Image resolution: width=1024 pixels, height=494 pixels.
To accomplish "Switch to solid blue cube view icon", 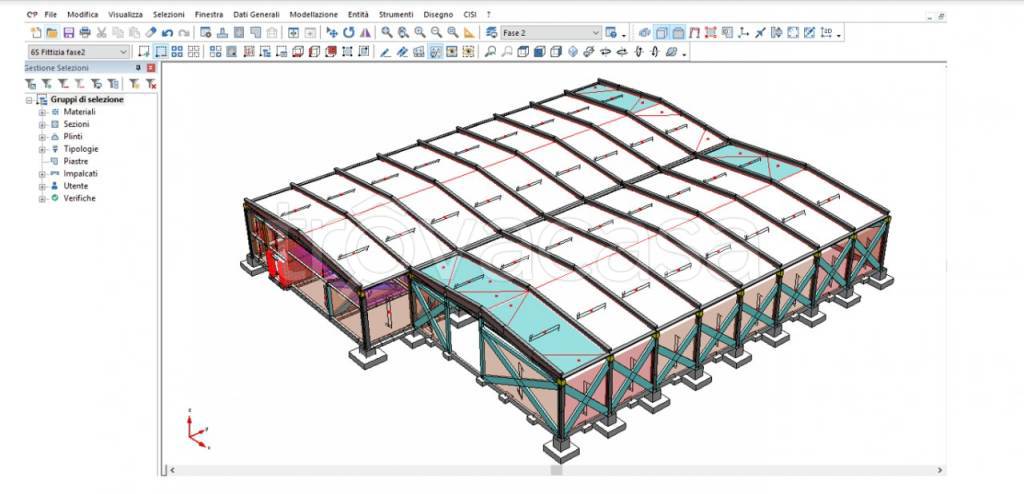I will pos(539,52).
